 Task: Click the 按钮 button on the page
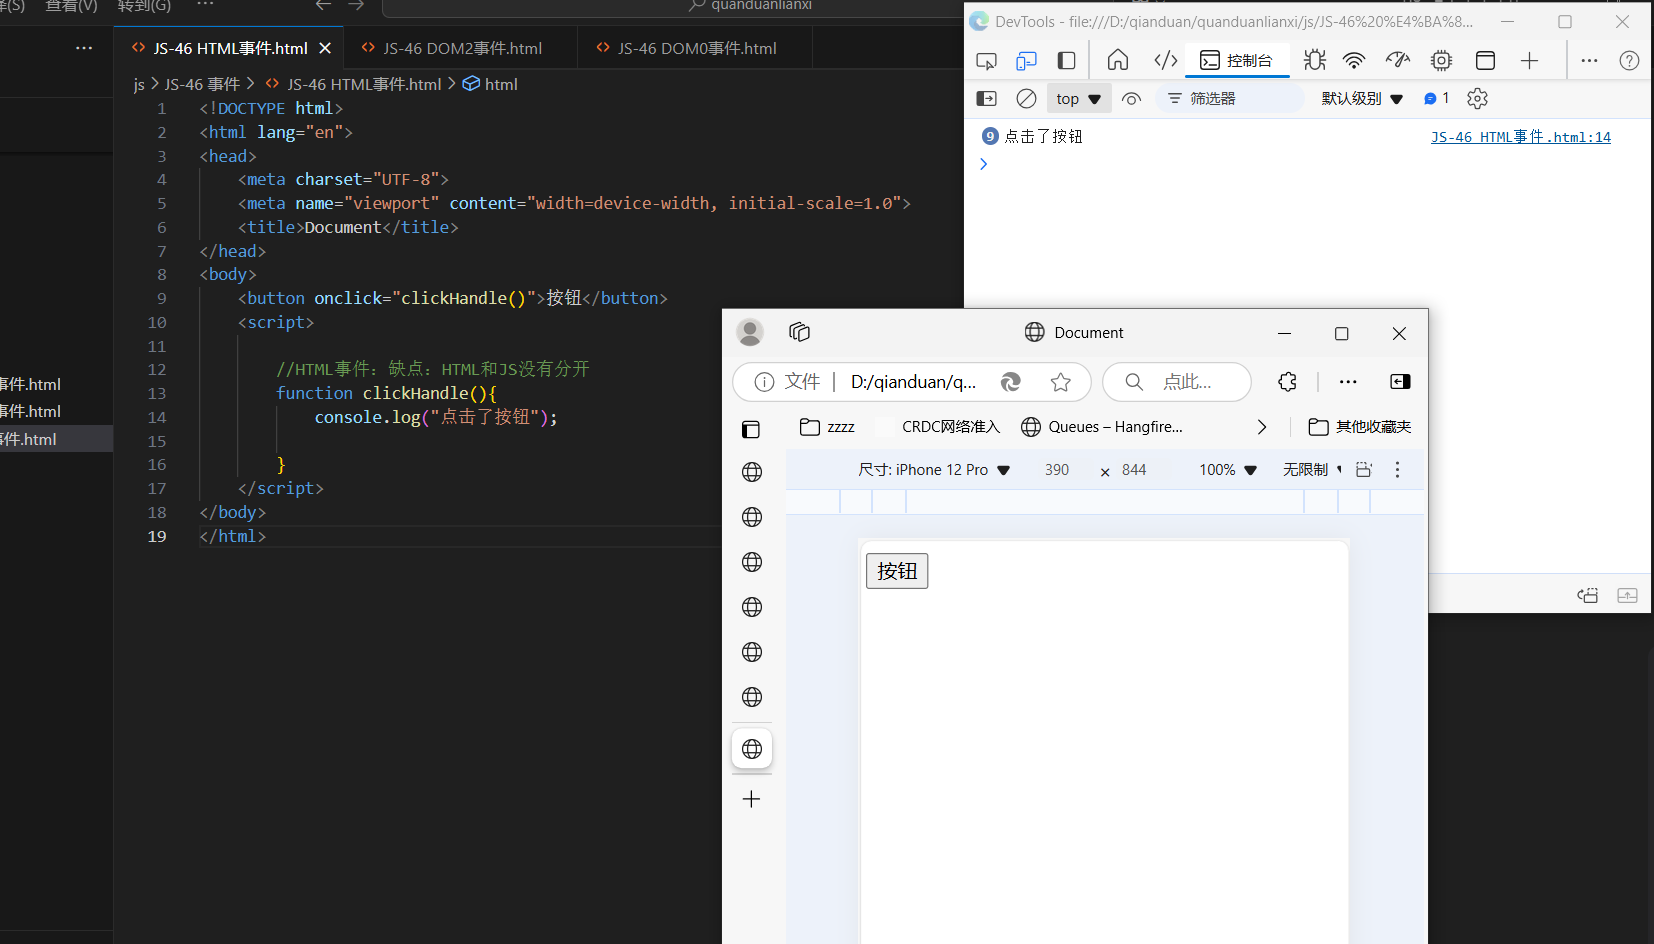tap(897, 571)
